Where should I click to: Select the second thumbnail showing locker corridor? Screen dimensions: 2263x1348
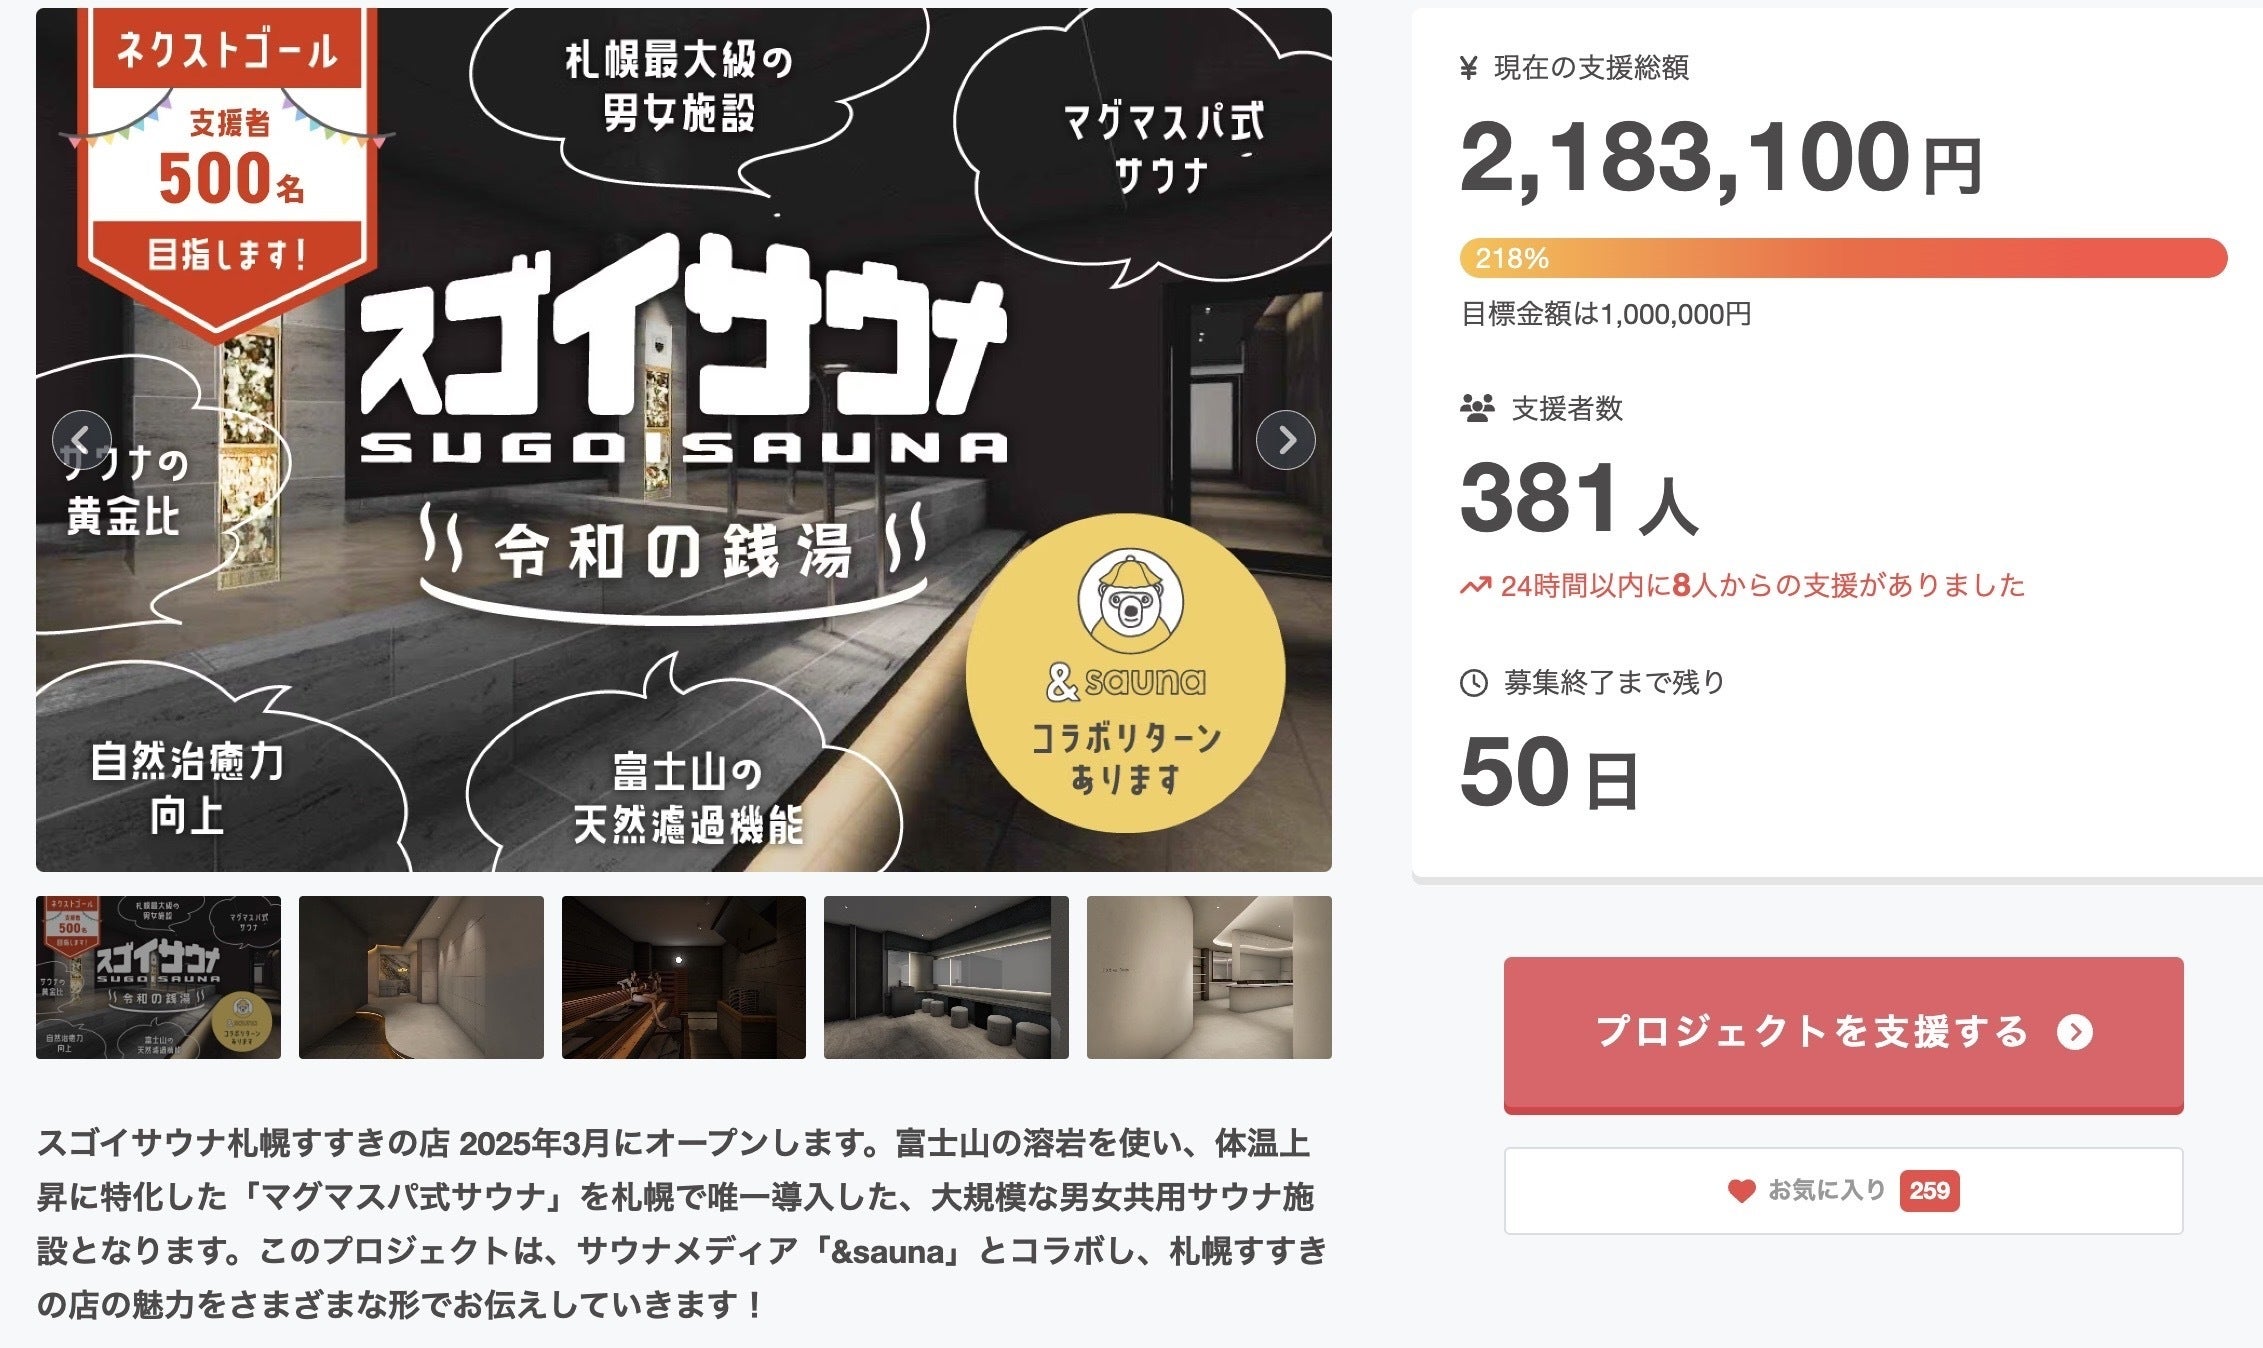421,977
